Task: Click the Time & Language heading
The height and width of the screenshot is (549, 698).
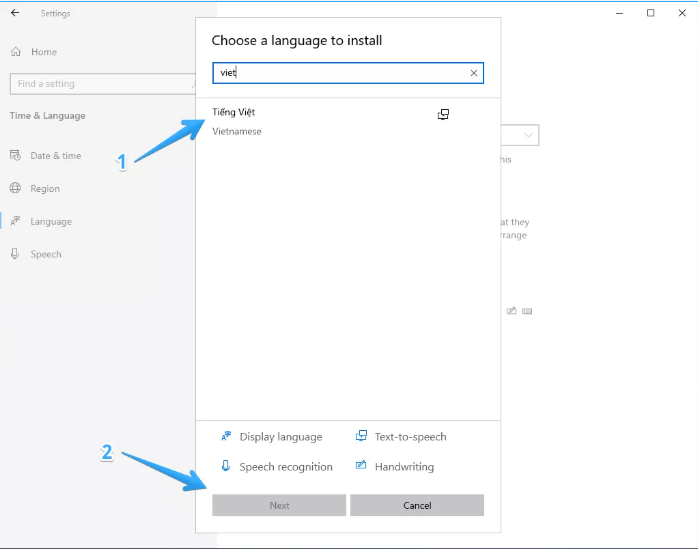Action: (48, 116)
